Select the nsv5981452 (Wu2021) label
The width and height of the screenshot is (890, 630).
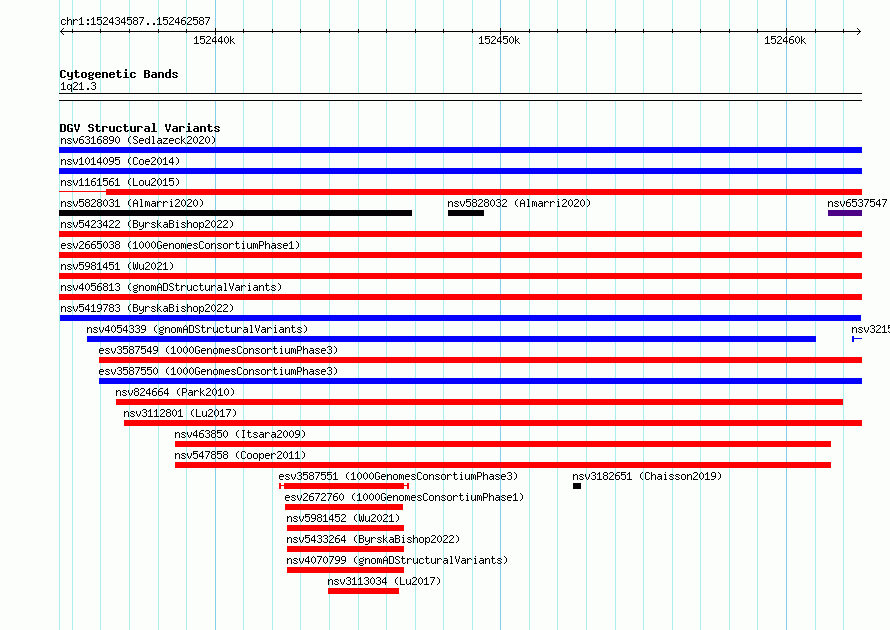[x=343, y=518]
